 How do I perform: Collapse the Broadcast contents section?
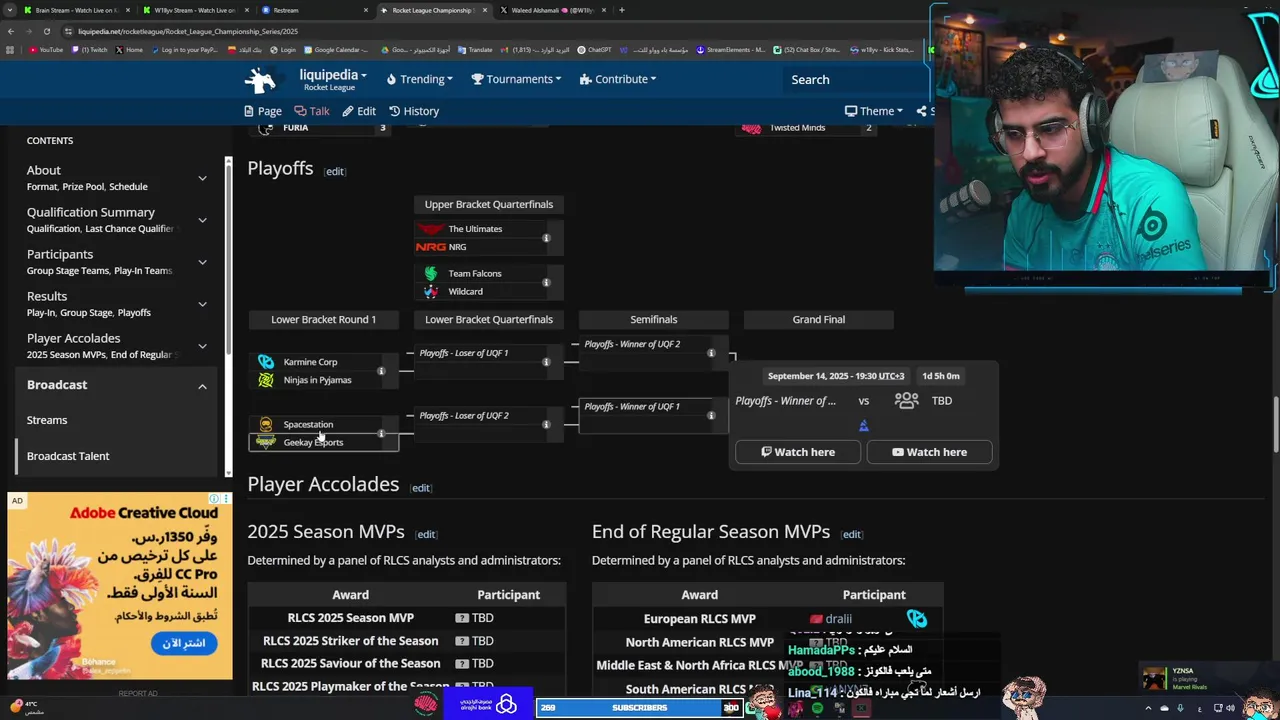[x=202, y=386]
